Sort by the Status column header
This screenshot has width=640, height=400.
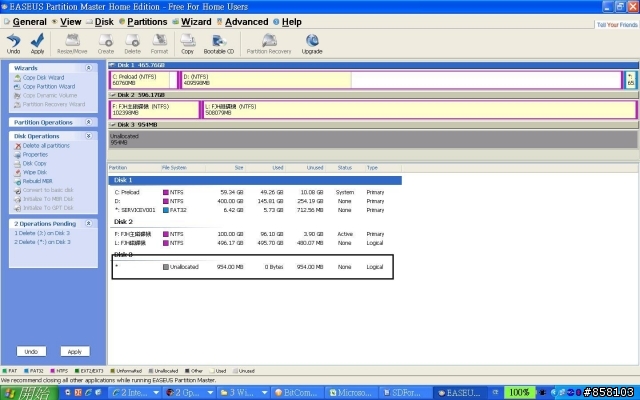[x=344, y=168]
